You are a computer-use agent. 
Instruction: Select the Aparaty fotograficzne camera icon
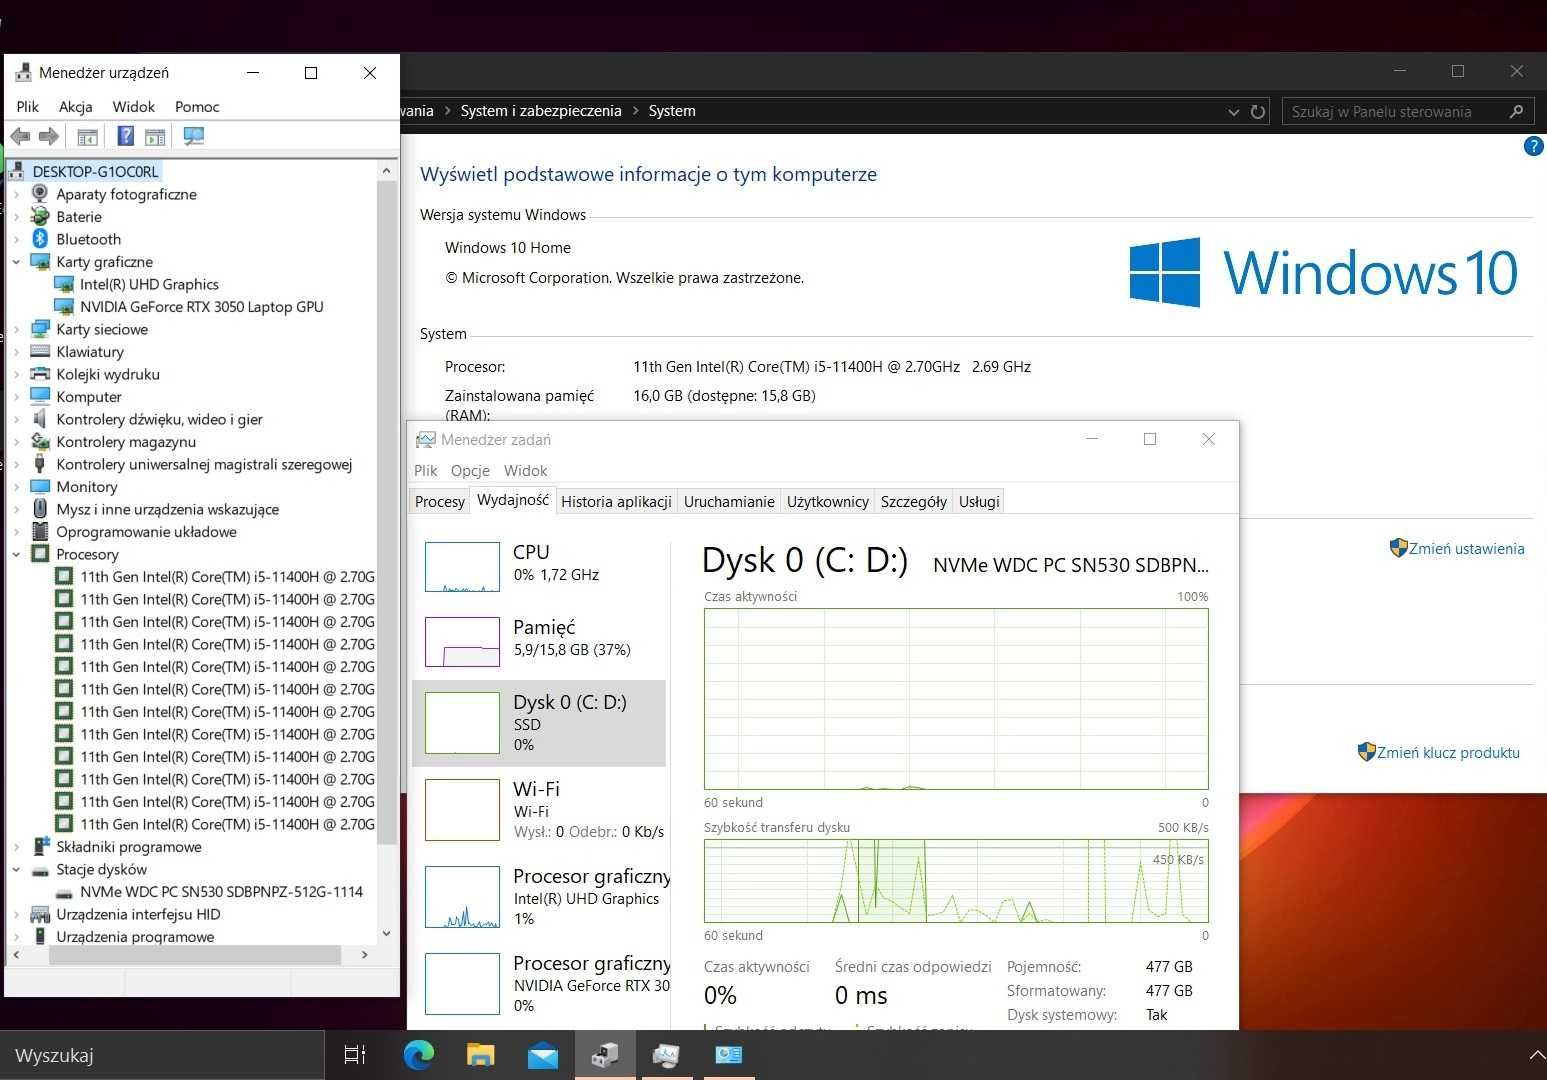tap(40, 194)
